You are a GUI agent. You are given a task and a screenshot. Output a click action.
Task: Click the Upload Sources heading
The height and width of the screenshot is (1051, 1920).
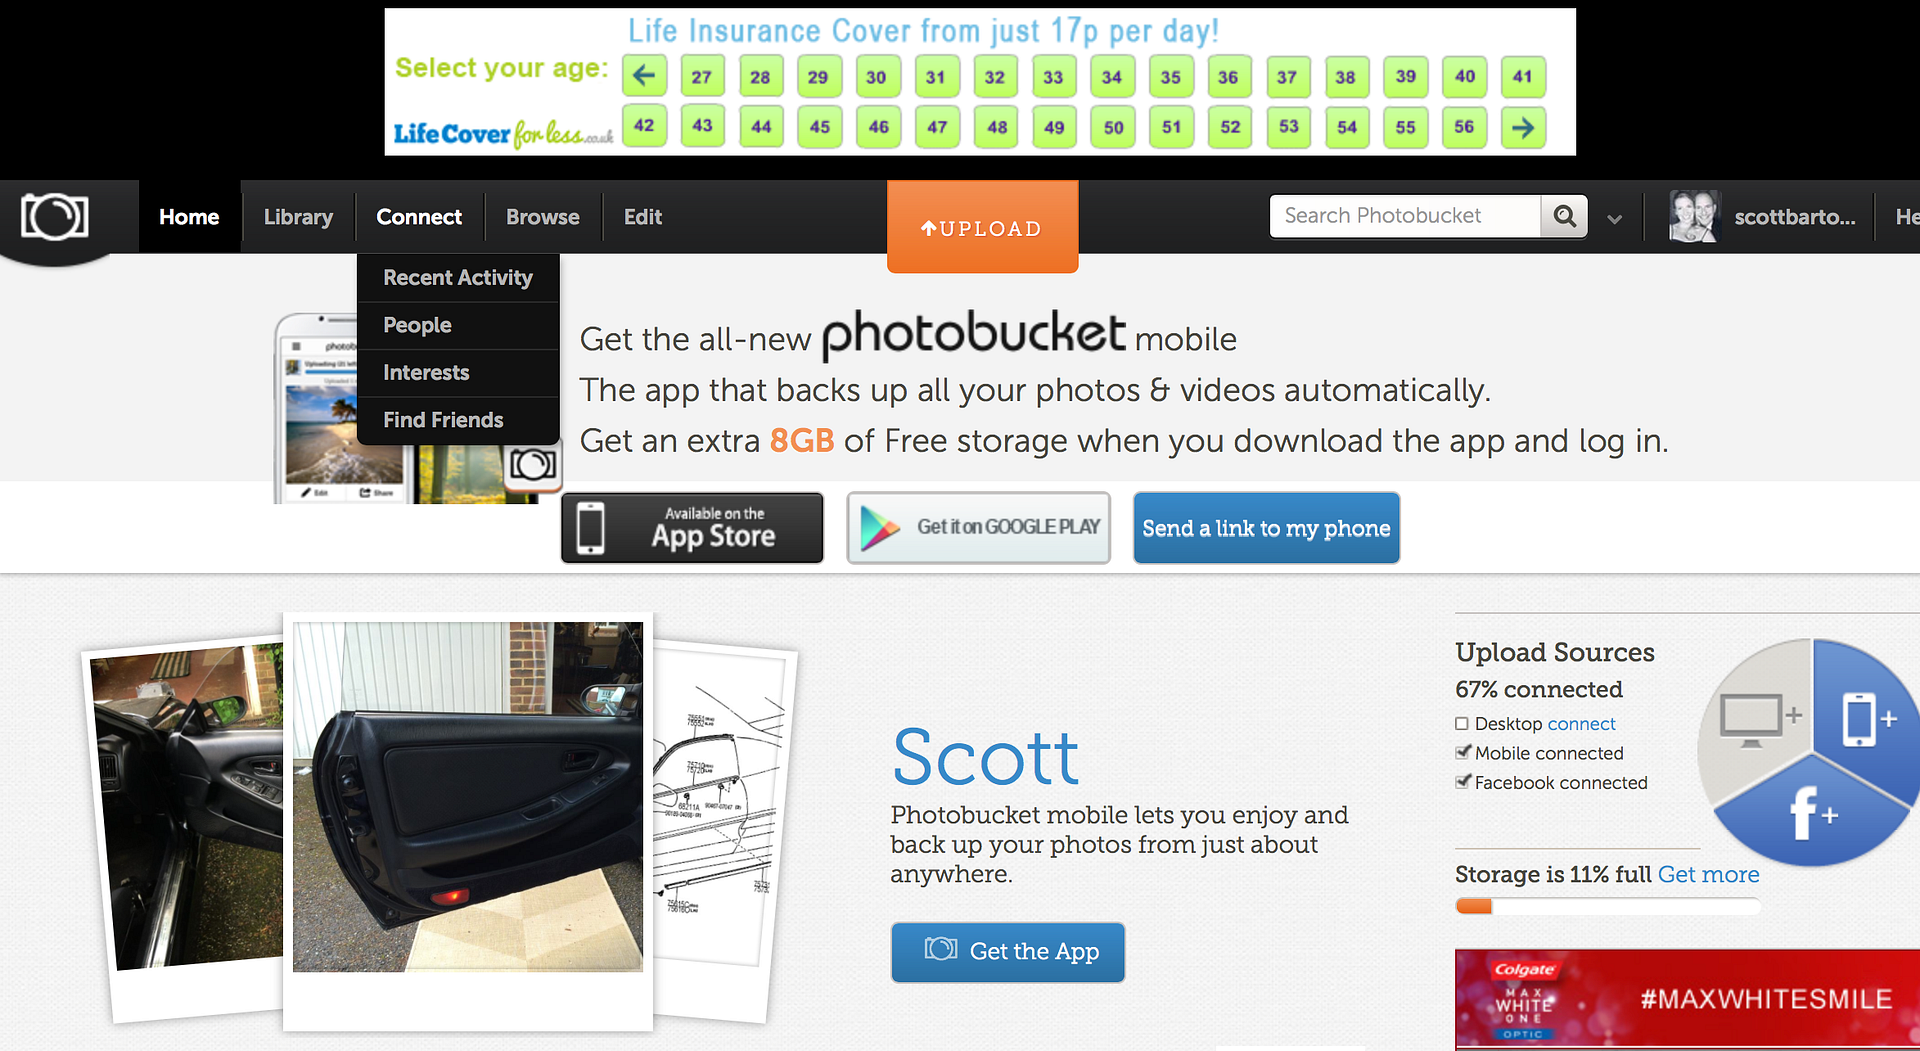pos(1555,652)
